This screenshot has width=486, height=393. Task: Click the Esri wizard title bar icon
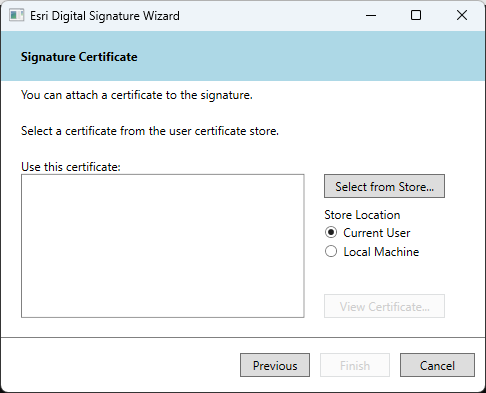(17, 15)
